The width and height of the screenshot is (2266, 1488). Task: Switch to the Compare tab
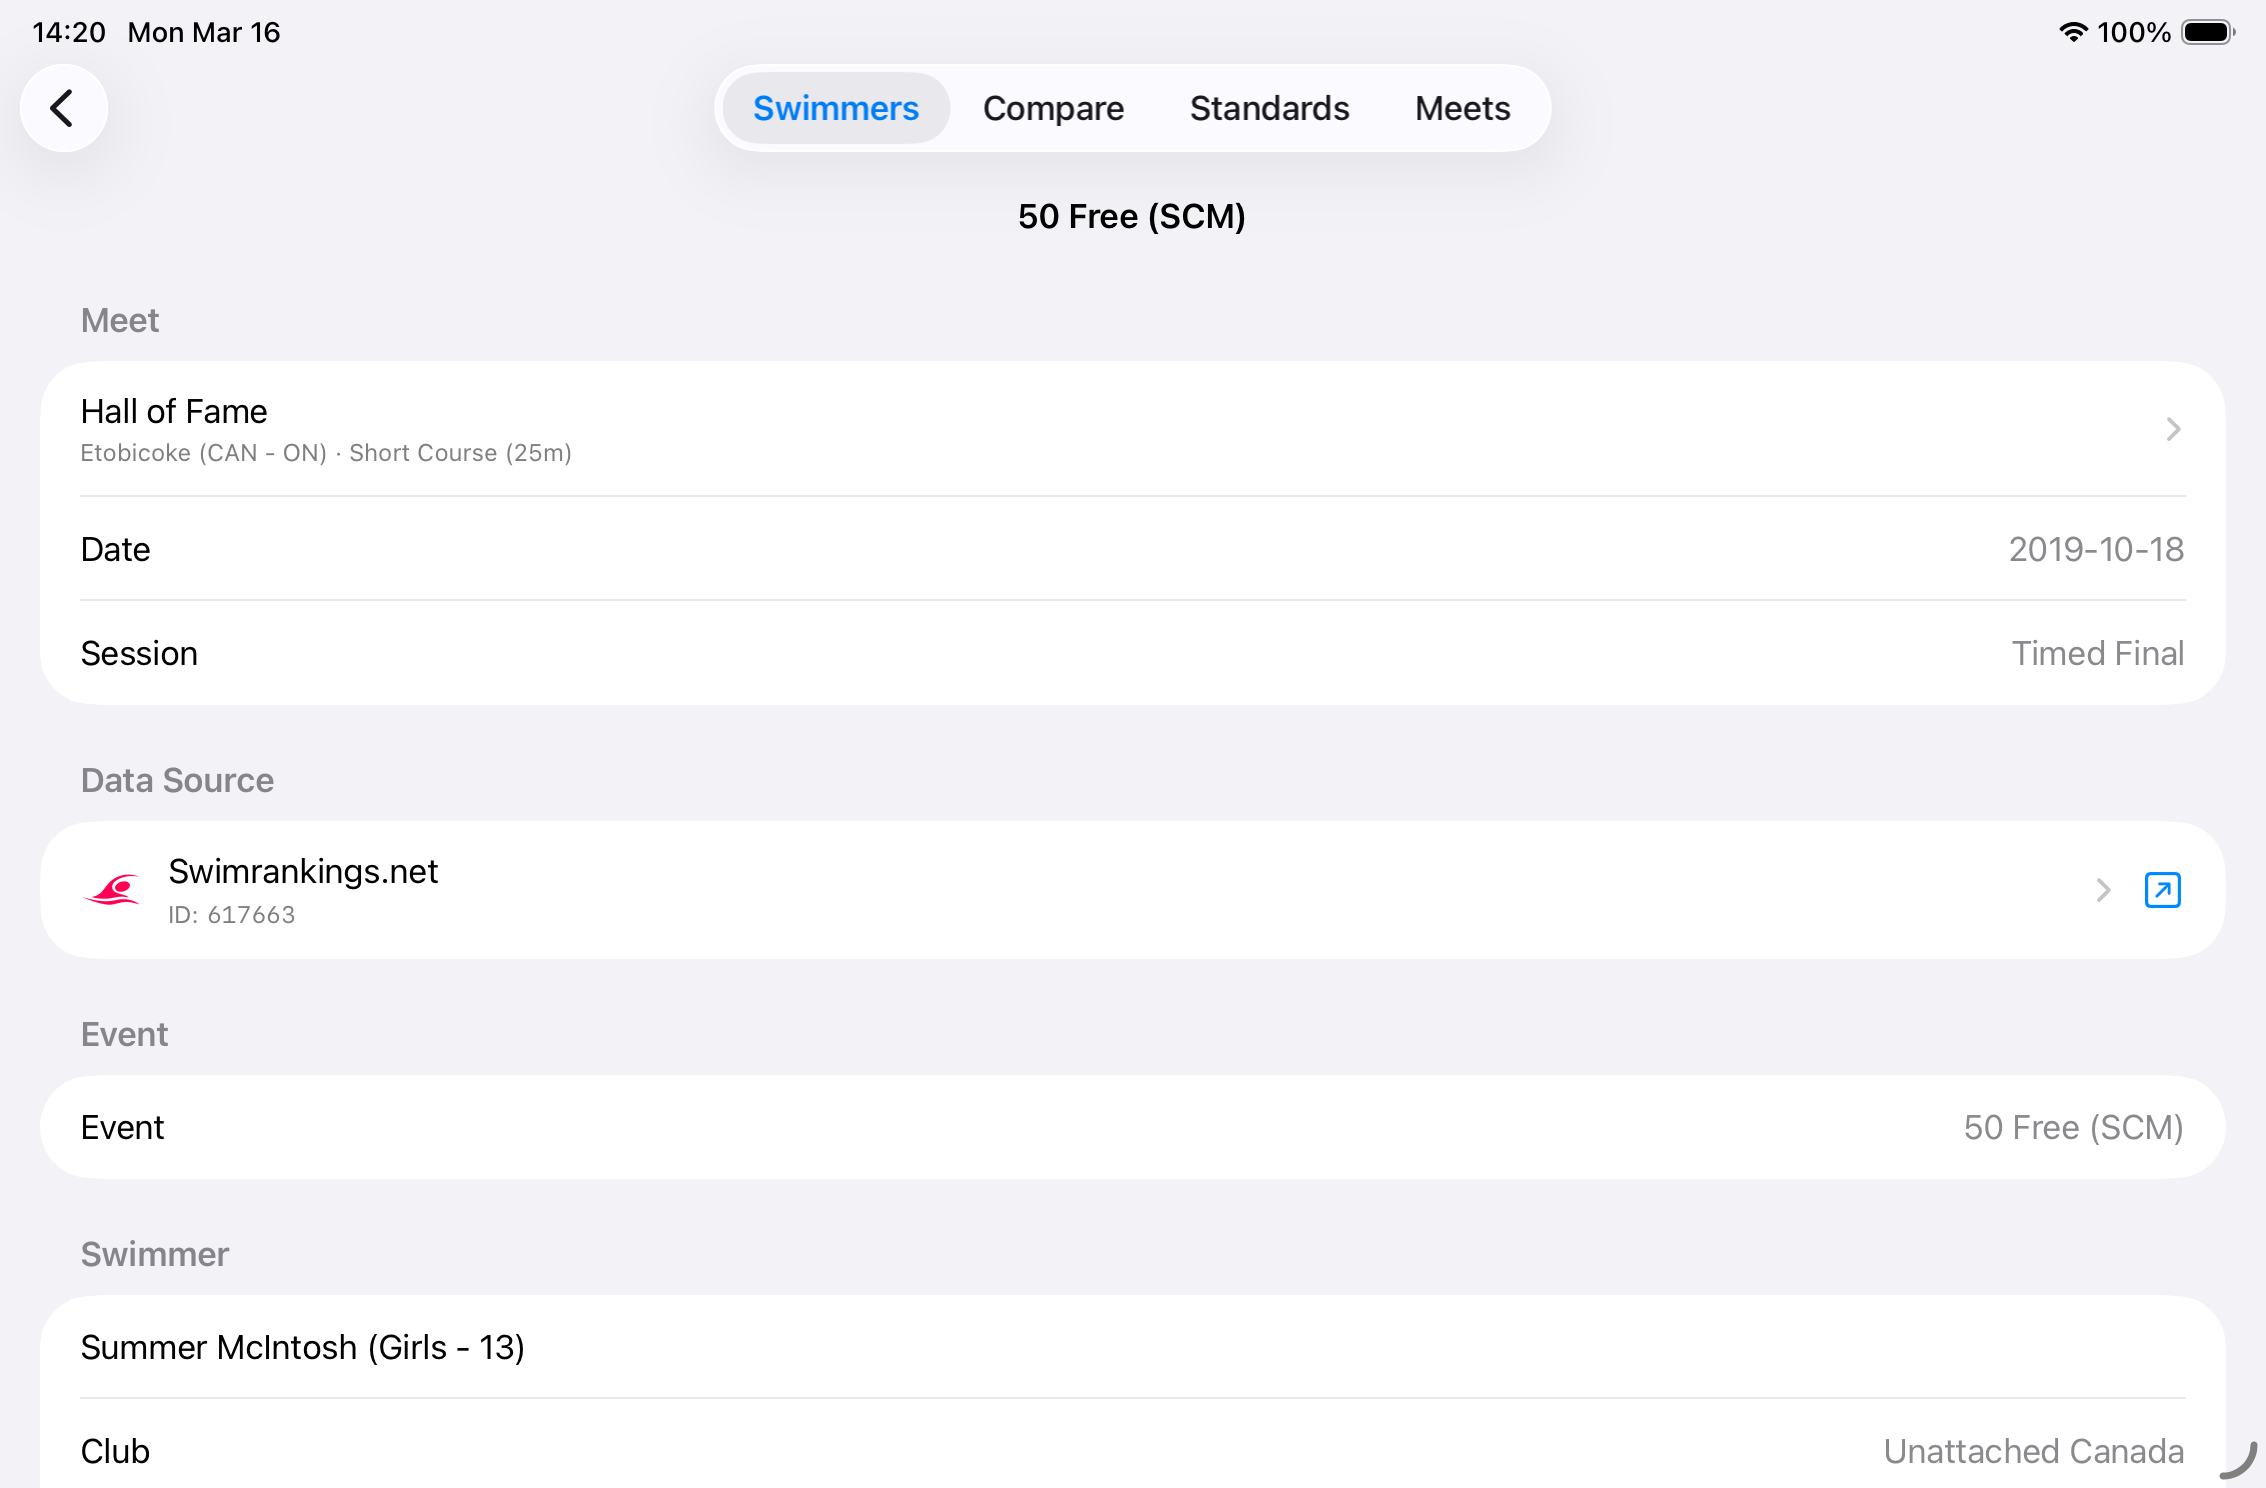pyautogui.click(x=1053, y=108)
